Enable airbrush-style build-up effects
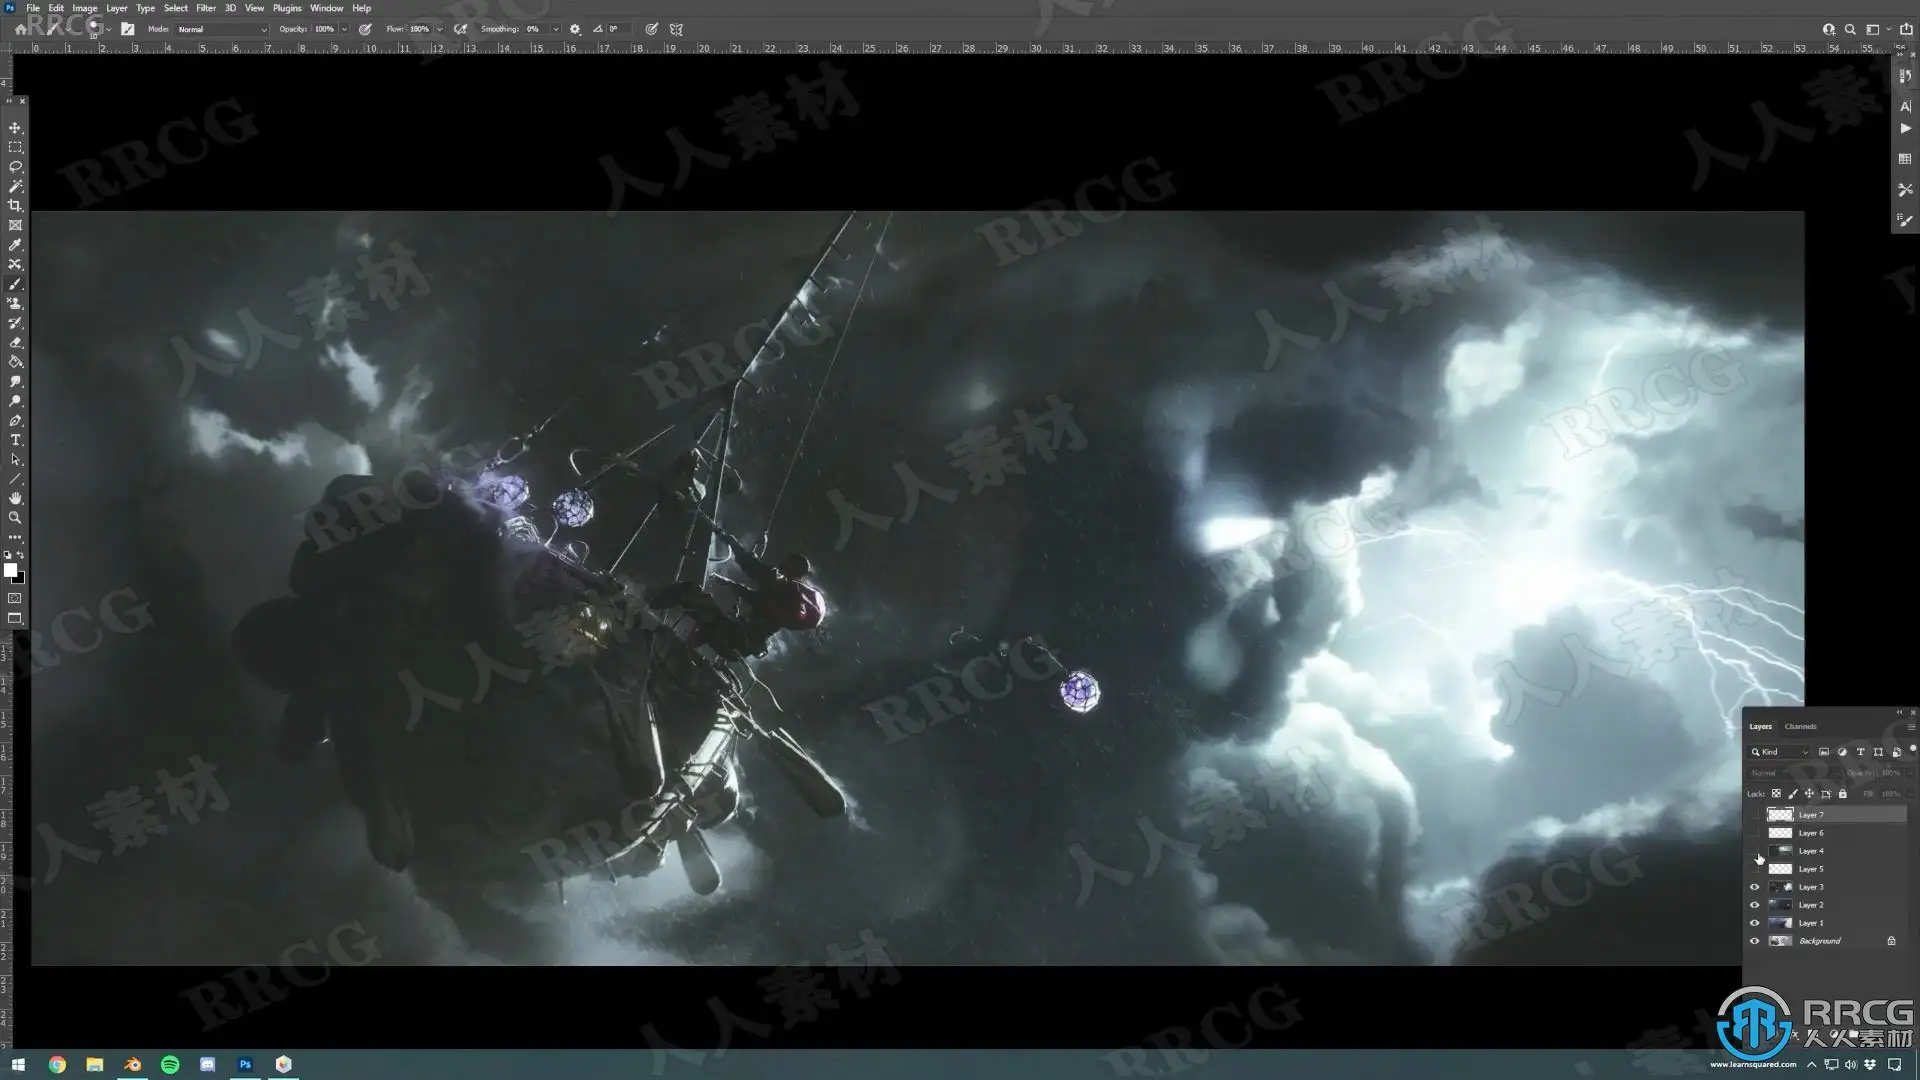The width and height of the screenshot is (1920, 1080). point(460,29)
